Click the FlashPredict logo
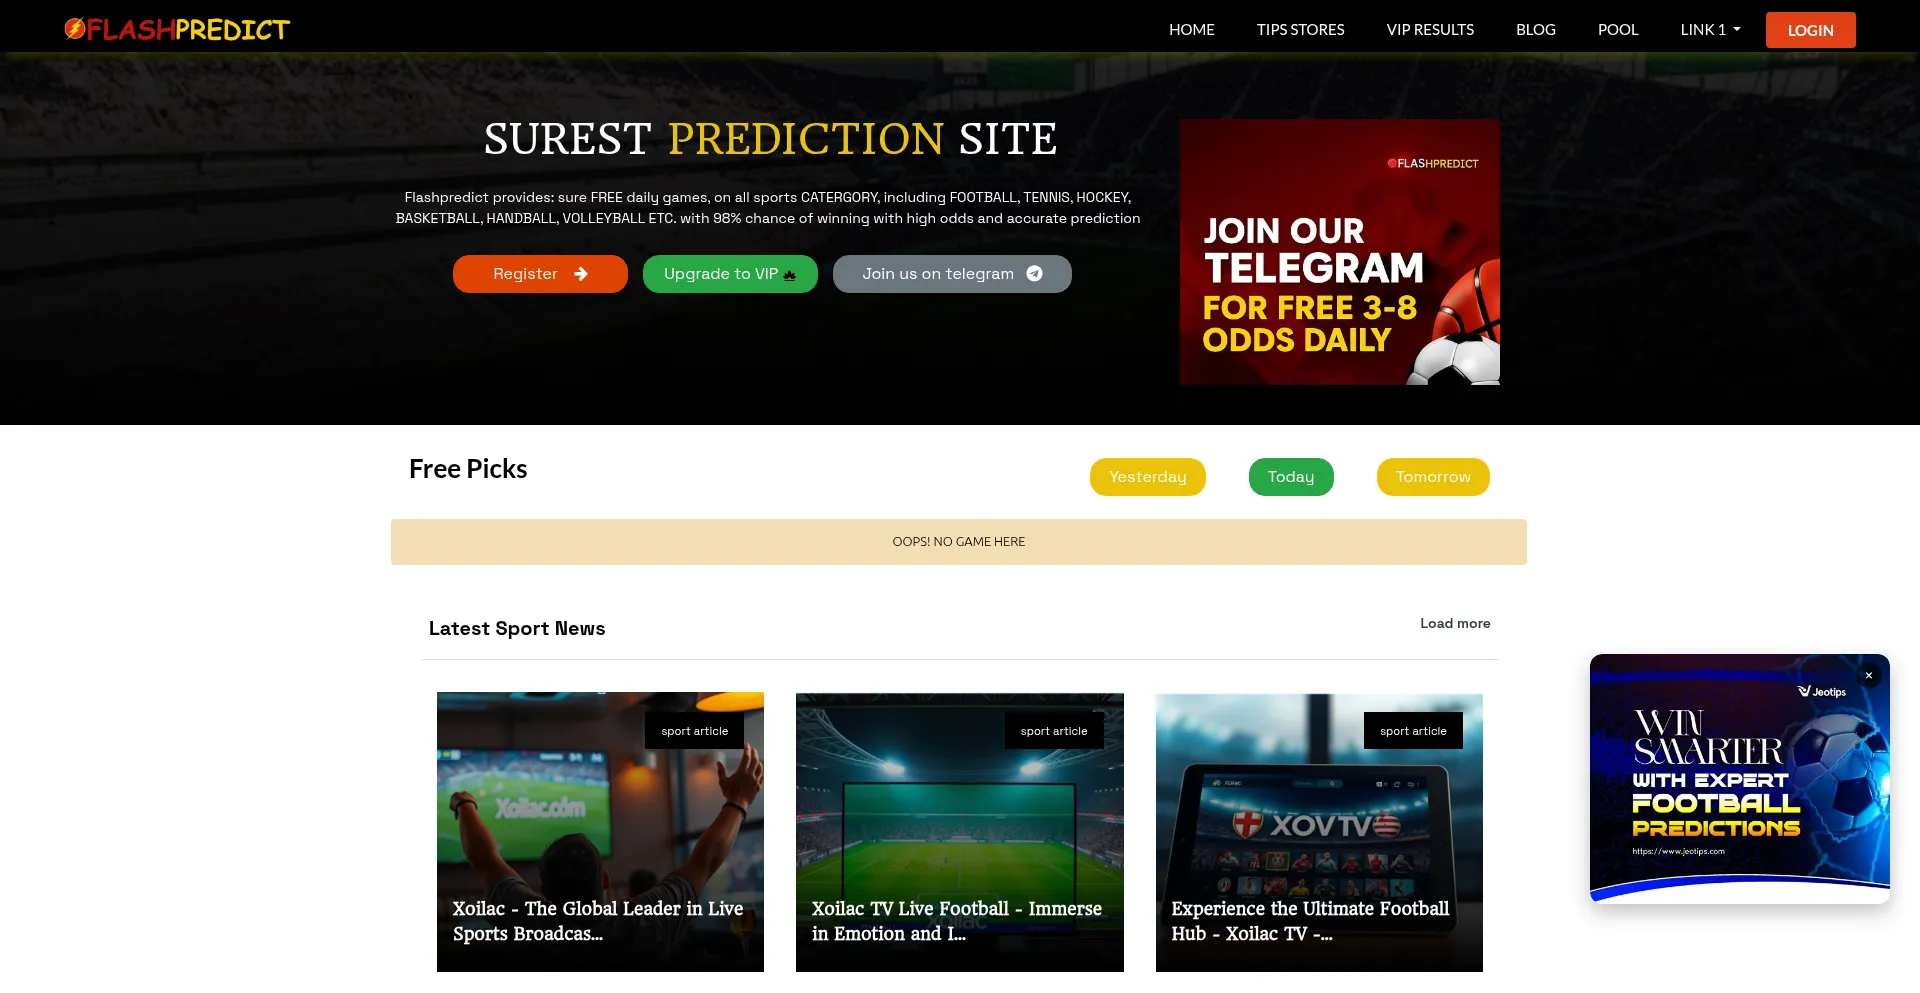Viewport: 1920px width, 993px height. pos(177,30)
